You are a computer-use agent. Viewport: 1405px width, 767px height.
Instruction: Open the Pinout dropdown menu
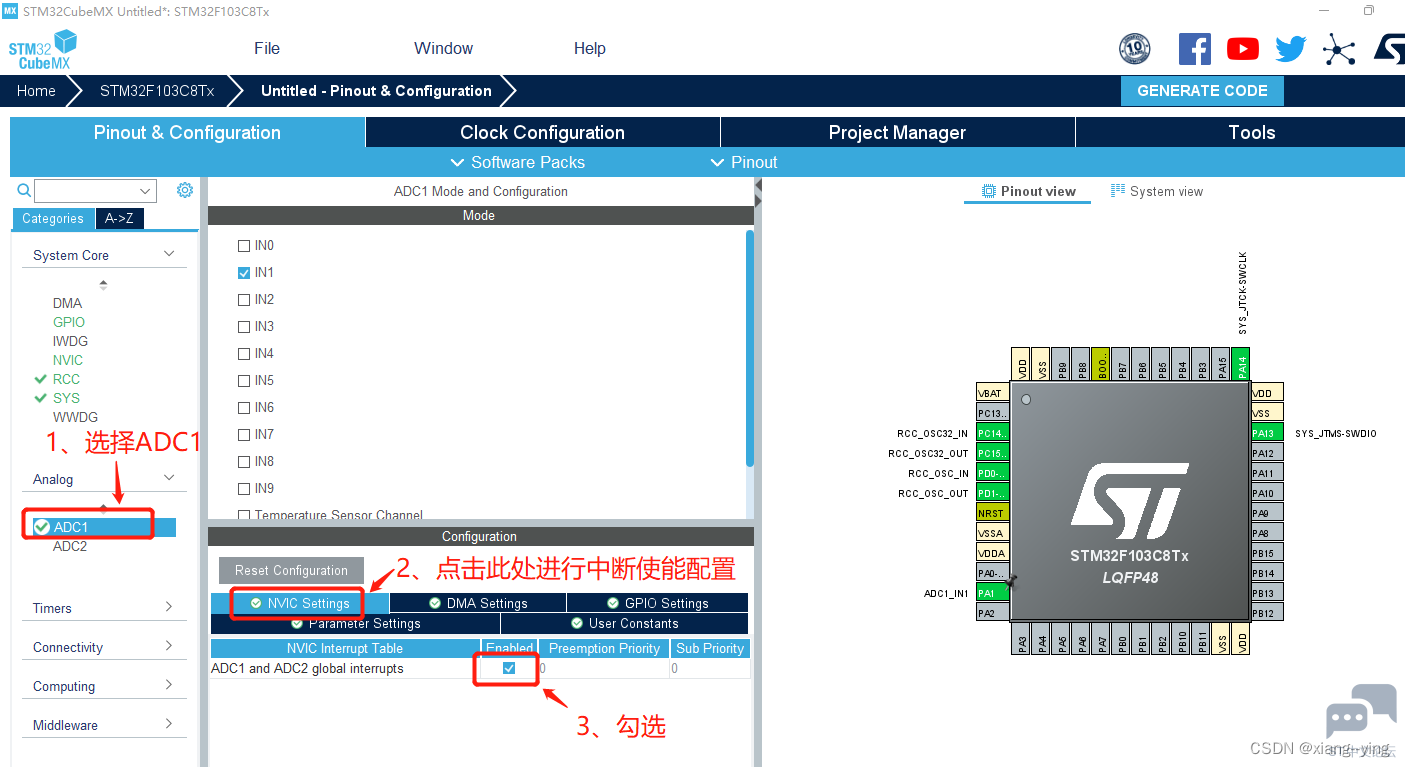click(x=743, y=162)
